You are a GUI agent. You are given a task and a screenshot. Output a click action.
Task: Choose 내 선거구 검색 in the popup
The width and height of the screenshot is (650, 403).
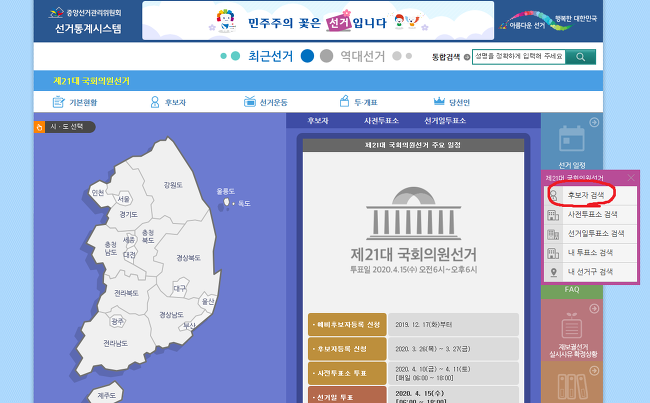tap(590, 272)
